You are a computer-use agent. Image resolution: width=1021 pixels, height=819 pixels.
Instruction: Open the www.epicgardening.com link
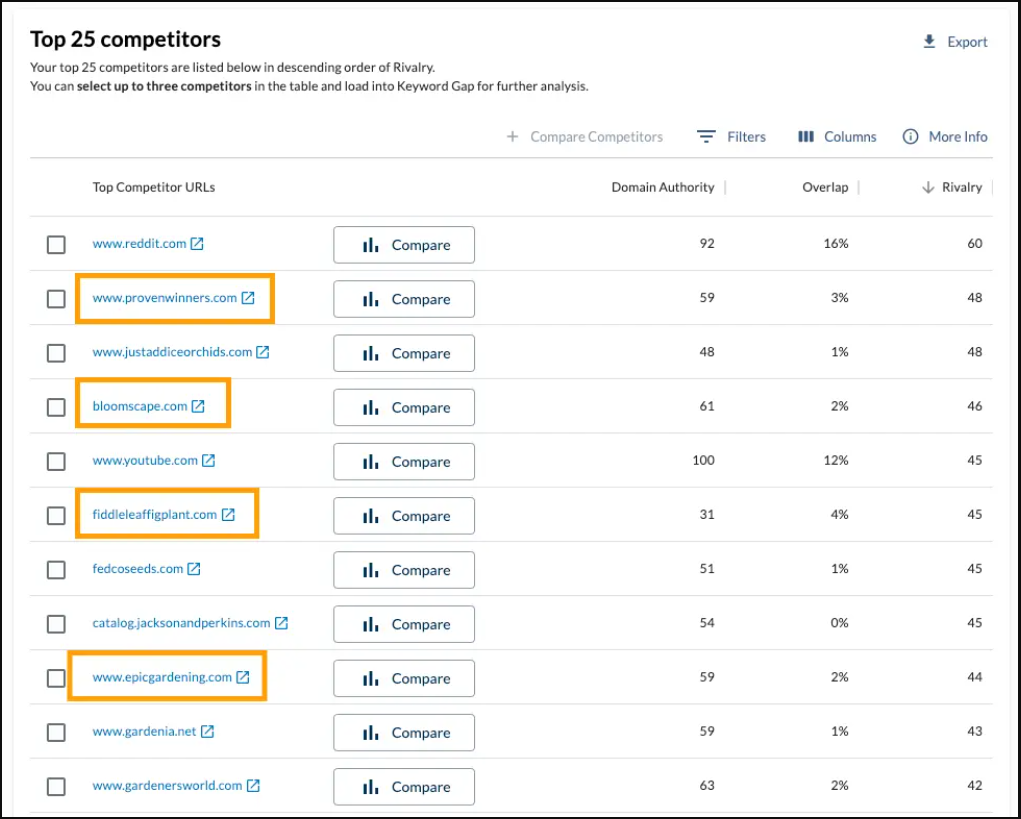click(x=162, y=677)
